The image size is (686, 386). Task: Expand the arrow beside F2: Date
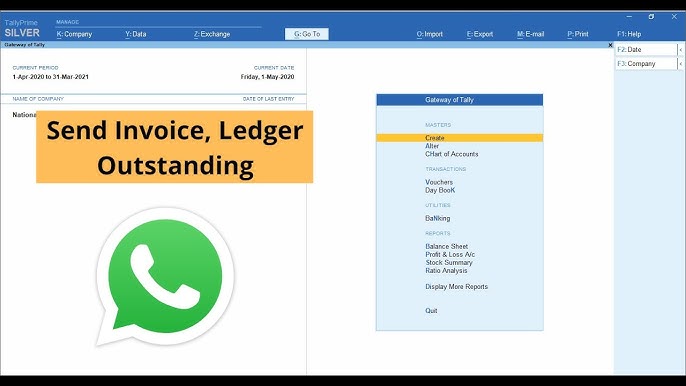680,49
